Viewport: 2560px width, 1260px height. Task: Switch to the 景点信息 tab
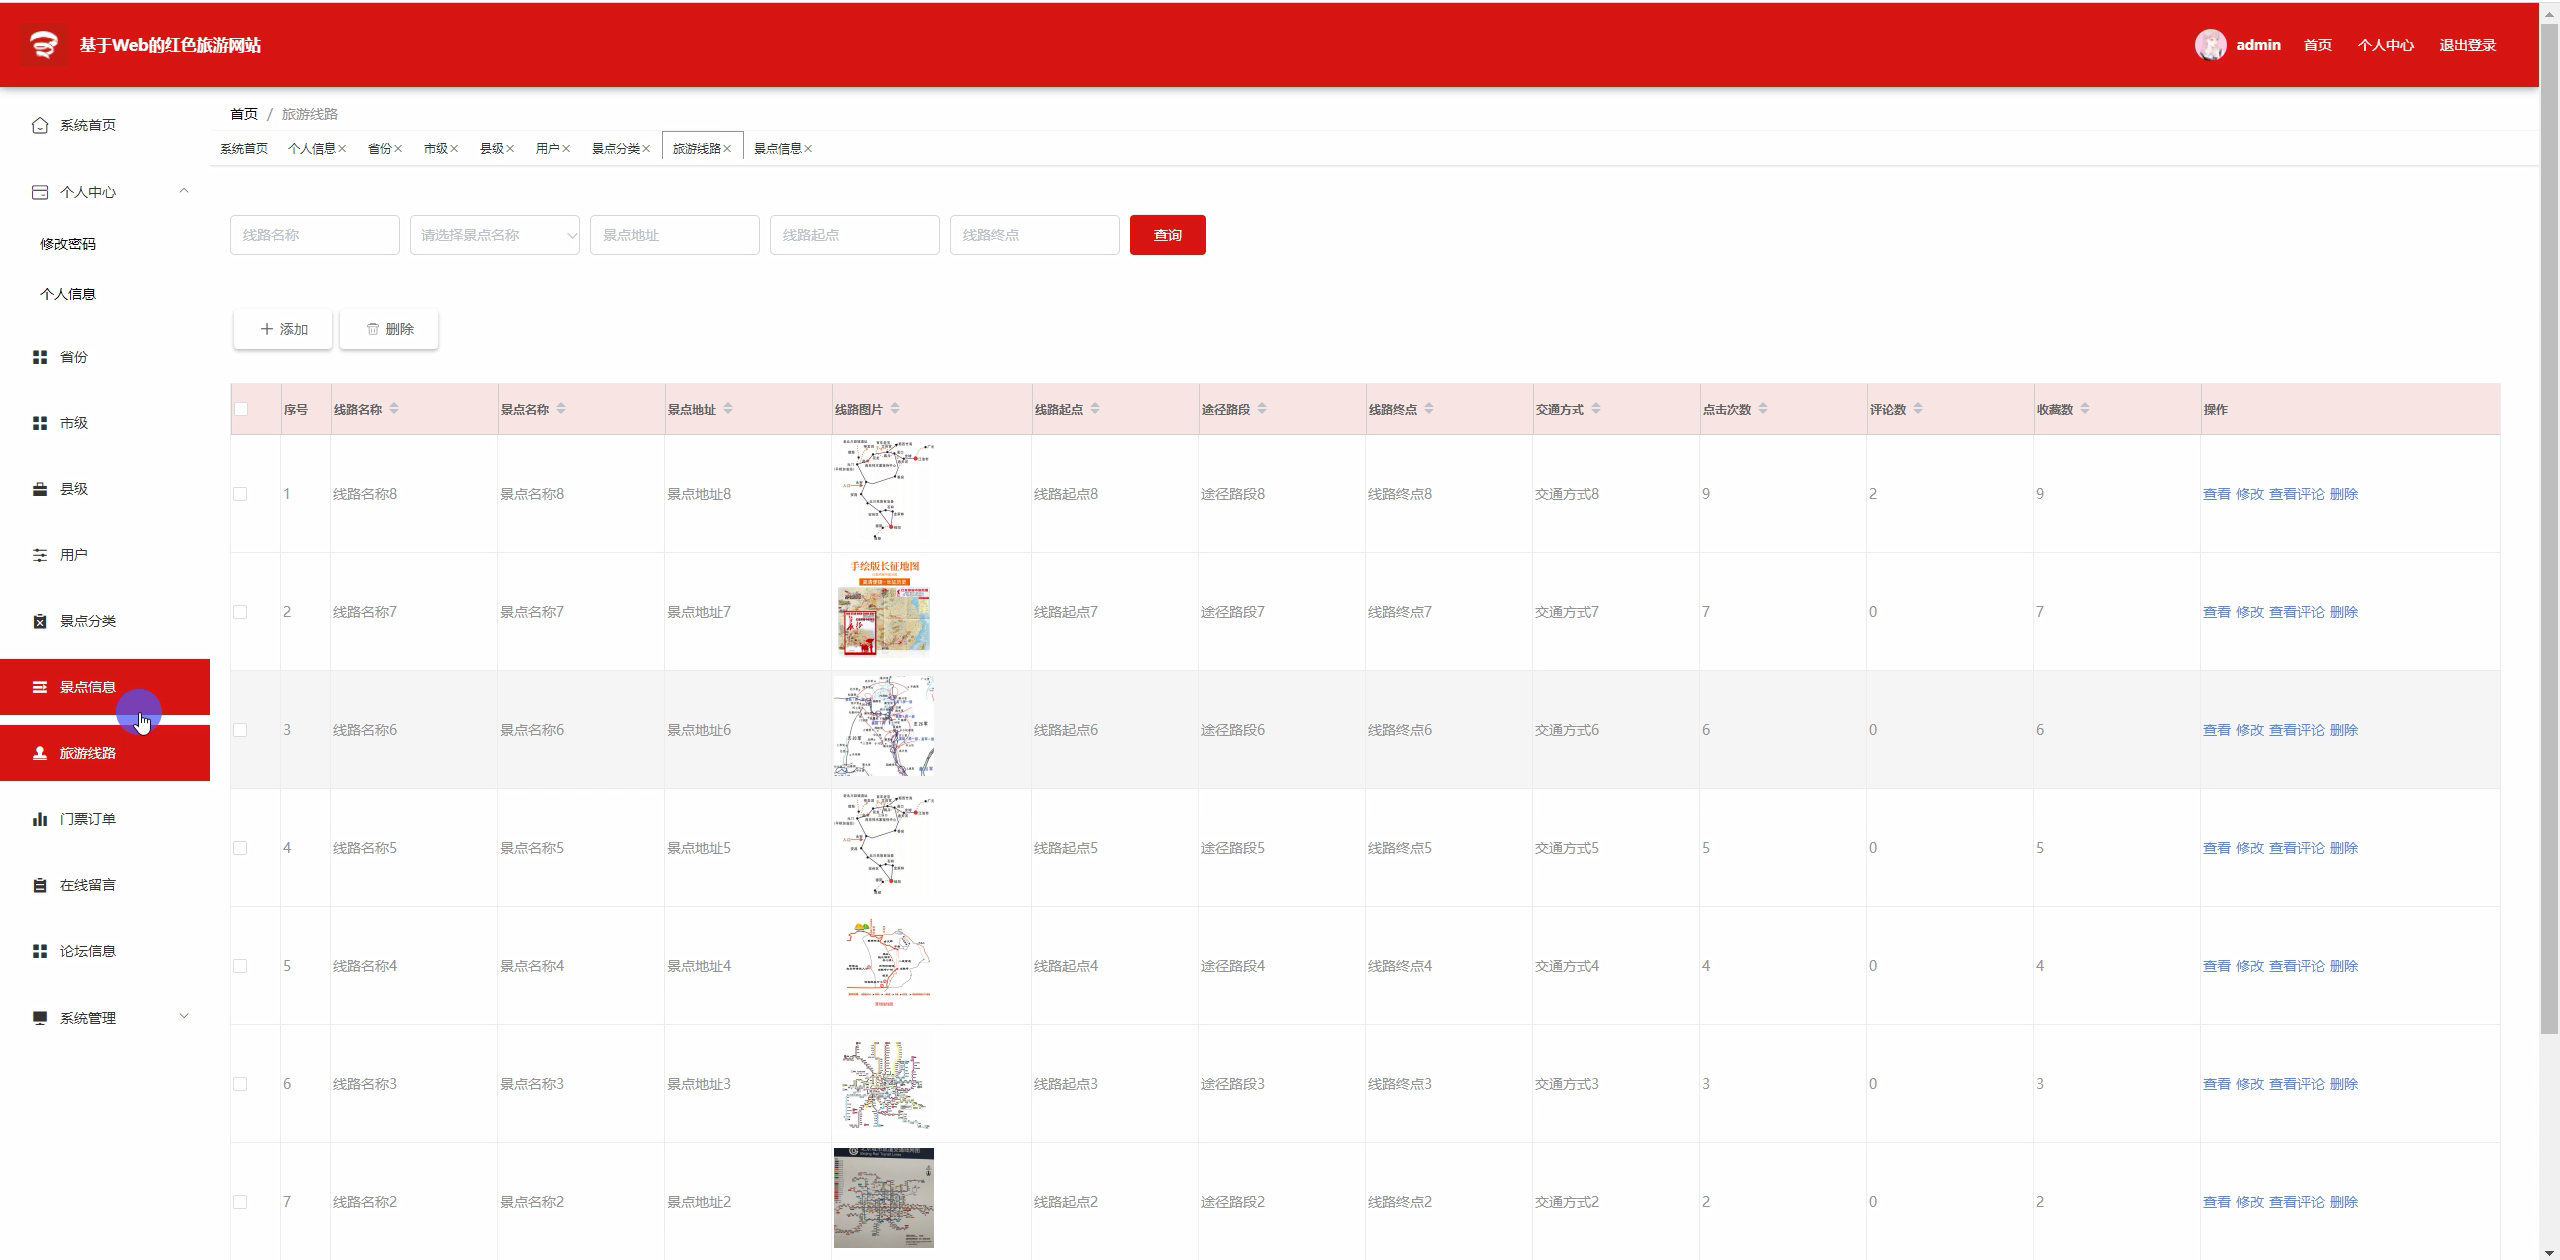(x=777, y=149)
